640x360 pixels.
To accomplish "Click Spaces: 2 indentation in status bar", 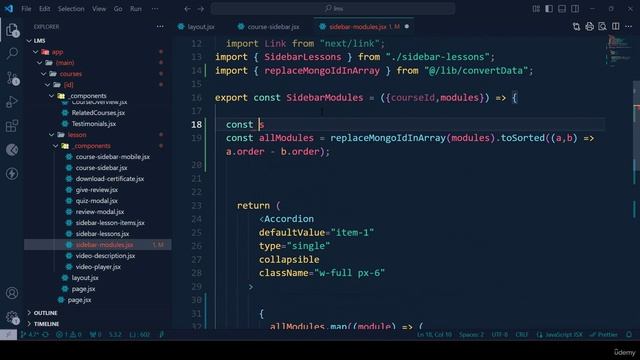I will [471, 335].
